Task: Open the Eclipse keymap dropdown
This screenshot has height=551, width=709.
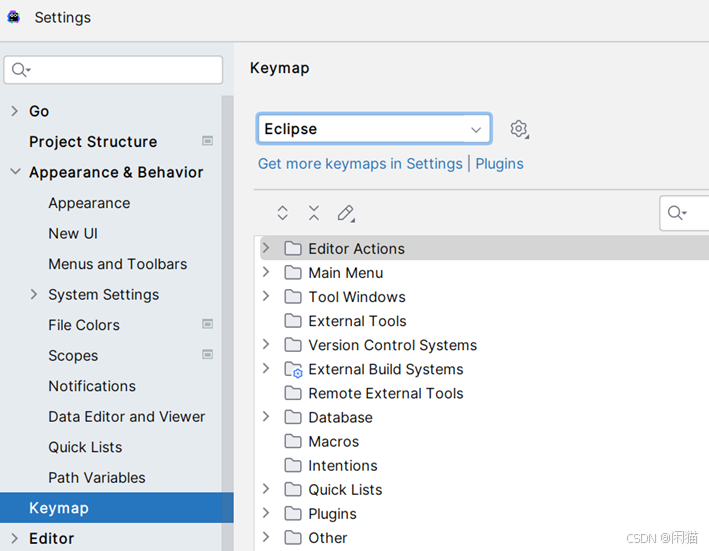Action: point(374,129)
